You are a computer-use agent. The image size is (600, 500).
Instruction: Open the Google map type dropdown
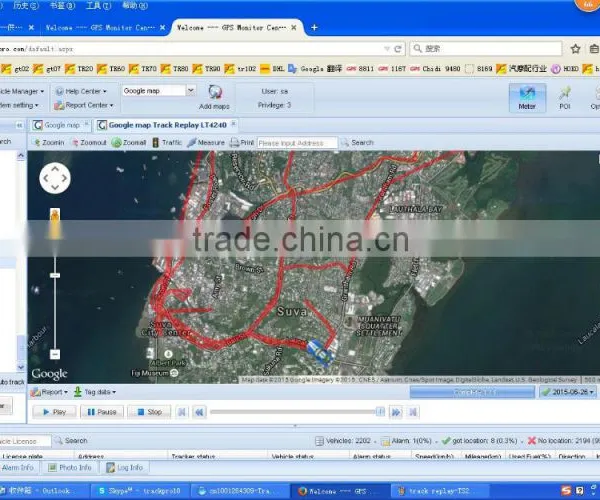(x=191, y=91)
